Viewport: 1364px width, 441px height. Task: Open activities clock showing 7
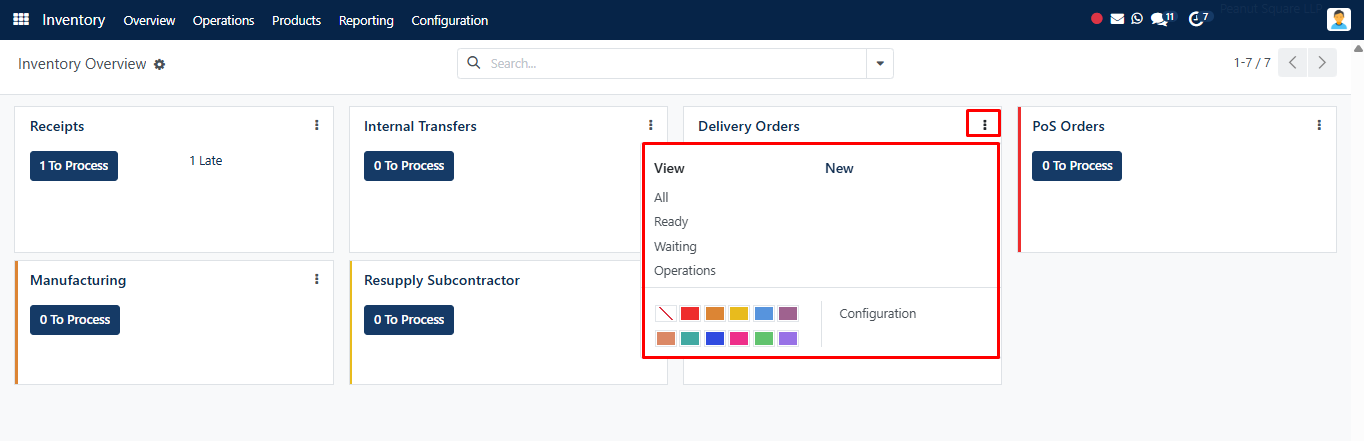coord(1199,18)
